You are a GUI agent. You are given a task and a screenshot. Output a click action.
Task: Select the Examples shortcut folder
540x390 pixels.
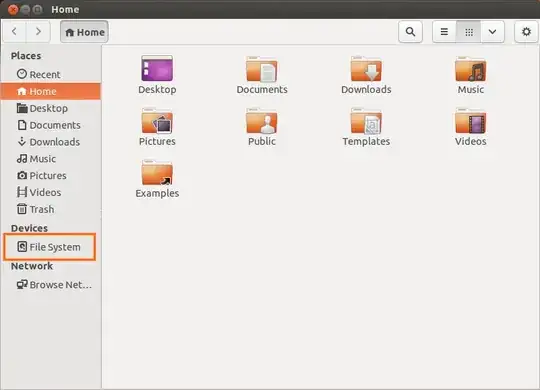click(x=157, y=179)
